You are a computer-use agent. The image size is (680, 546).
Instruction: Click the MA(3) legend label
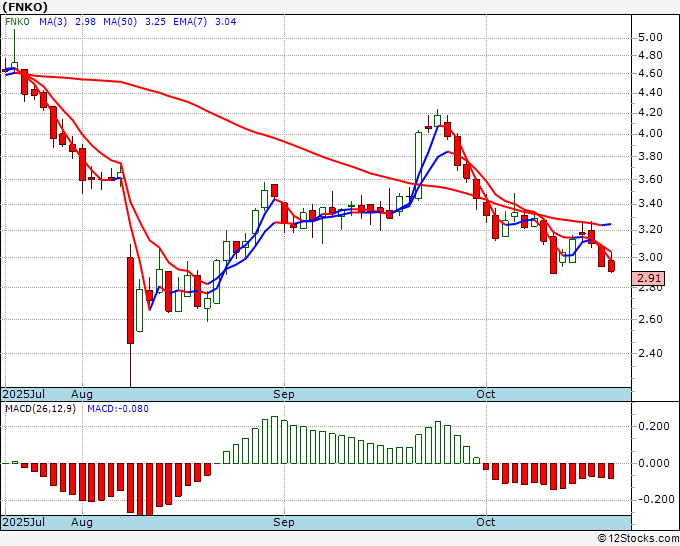(53, 22)
